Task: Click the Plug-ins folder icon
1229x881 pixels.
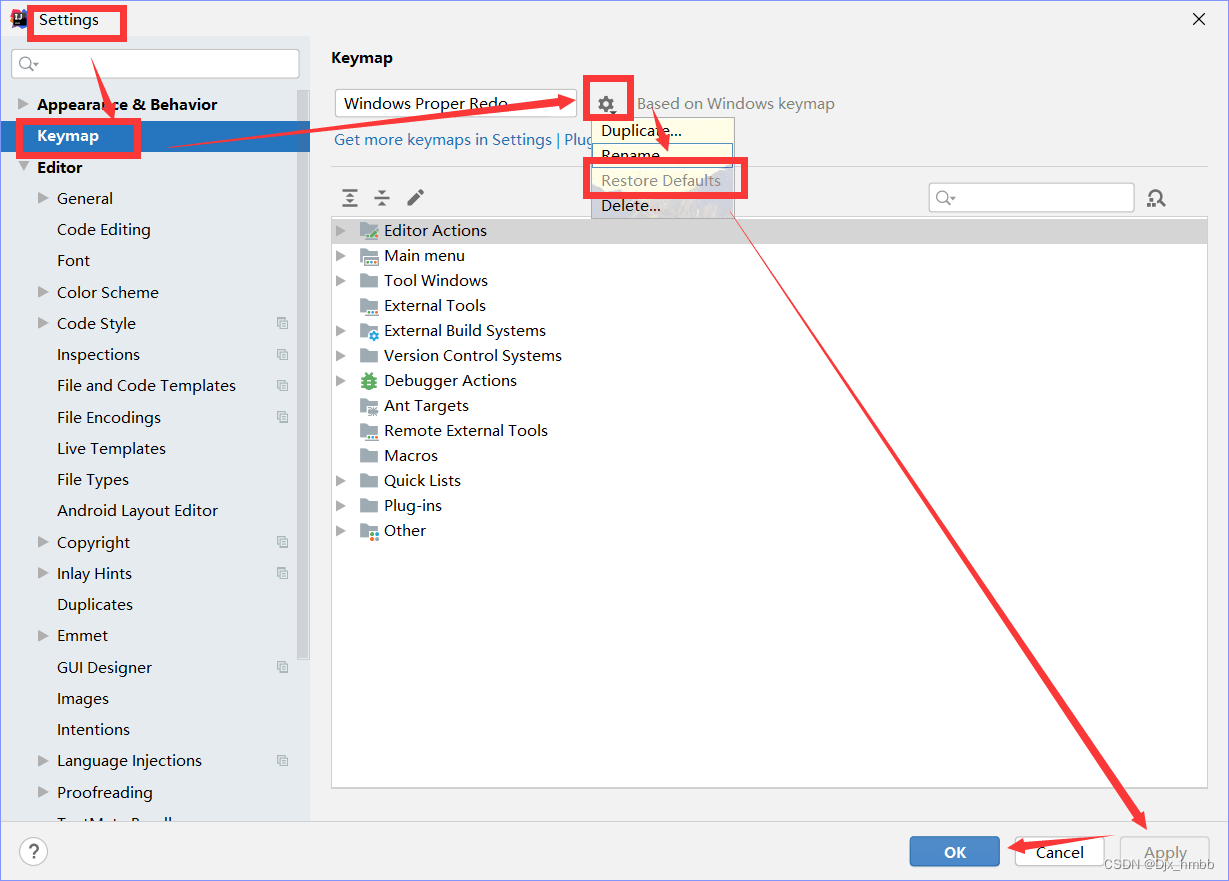Action: point(369,506)
